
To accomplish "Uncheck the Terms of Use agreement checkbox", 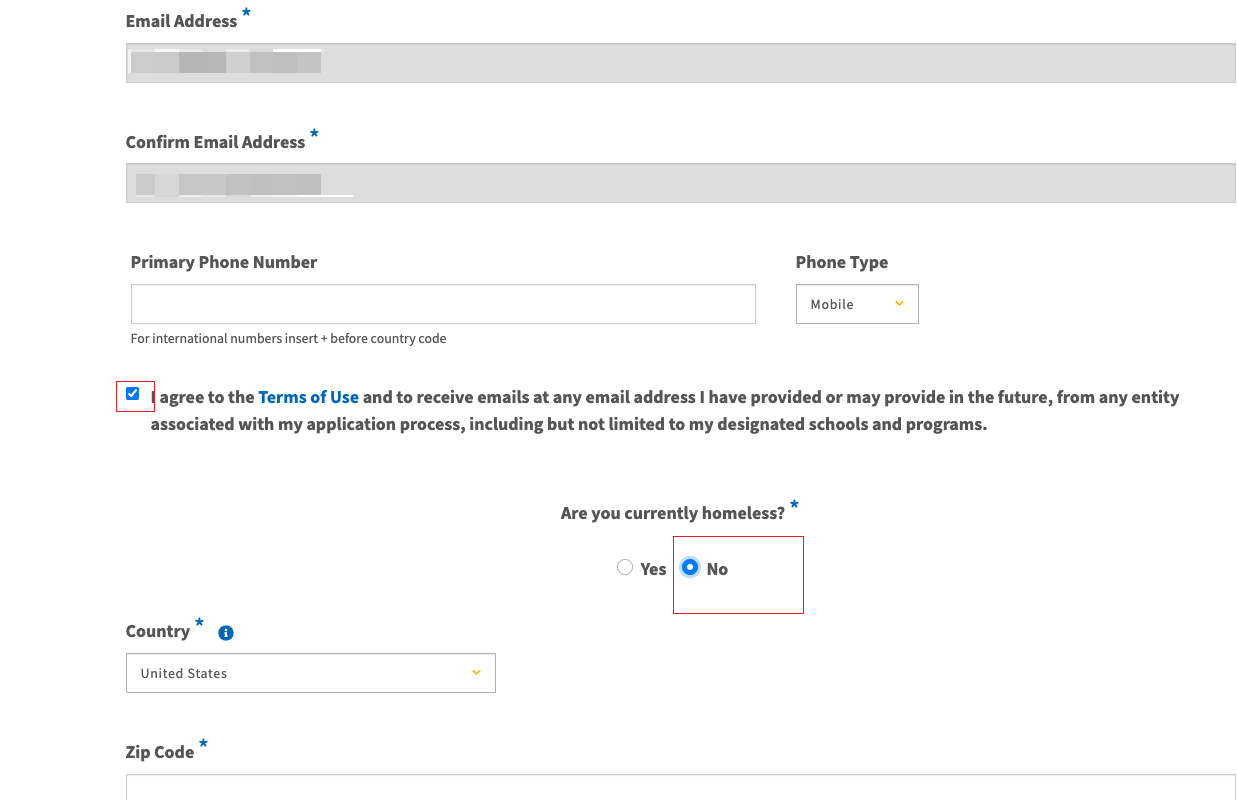I will (133, 394).
